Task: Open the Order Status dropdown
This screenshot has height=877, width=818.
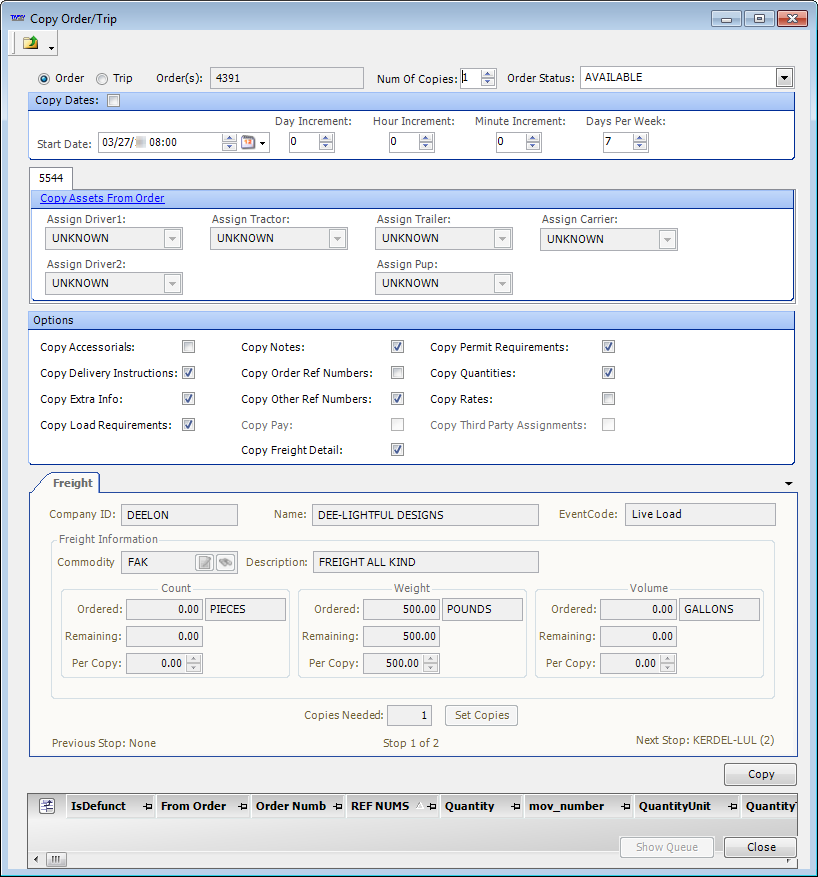Action: pyautogui.click(x=784, y=78)
